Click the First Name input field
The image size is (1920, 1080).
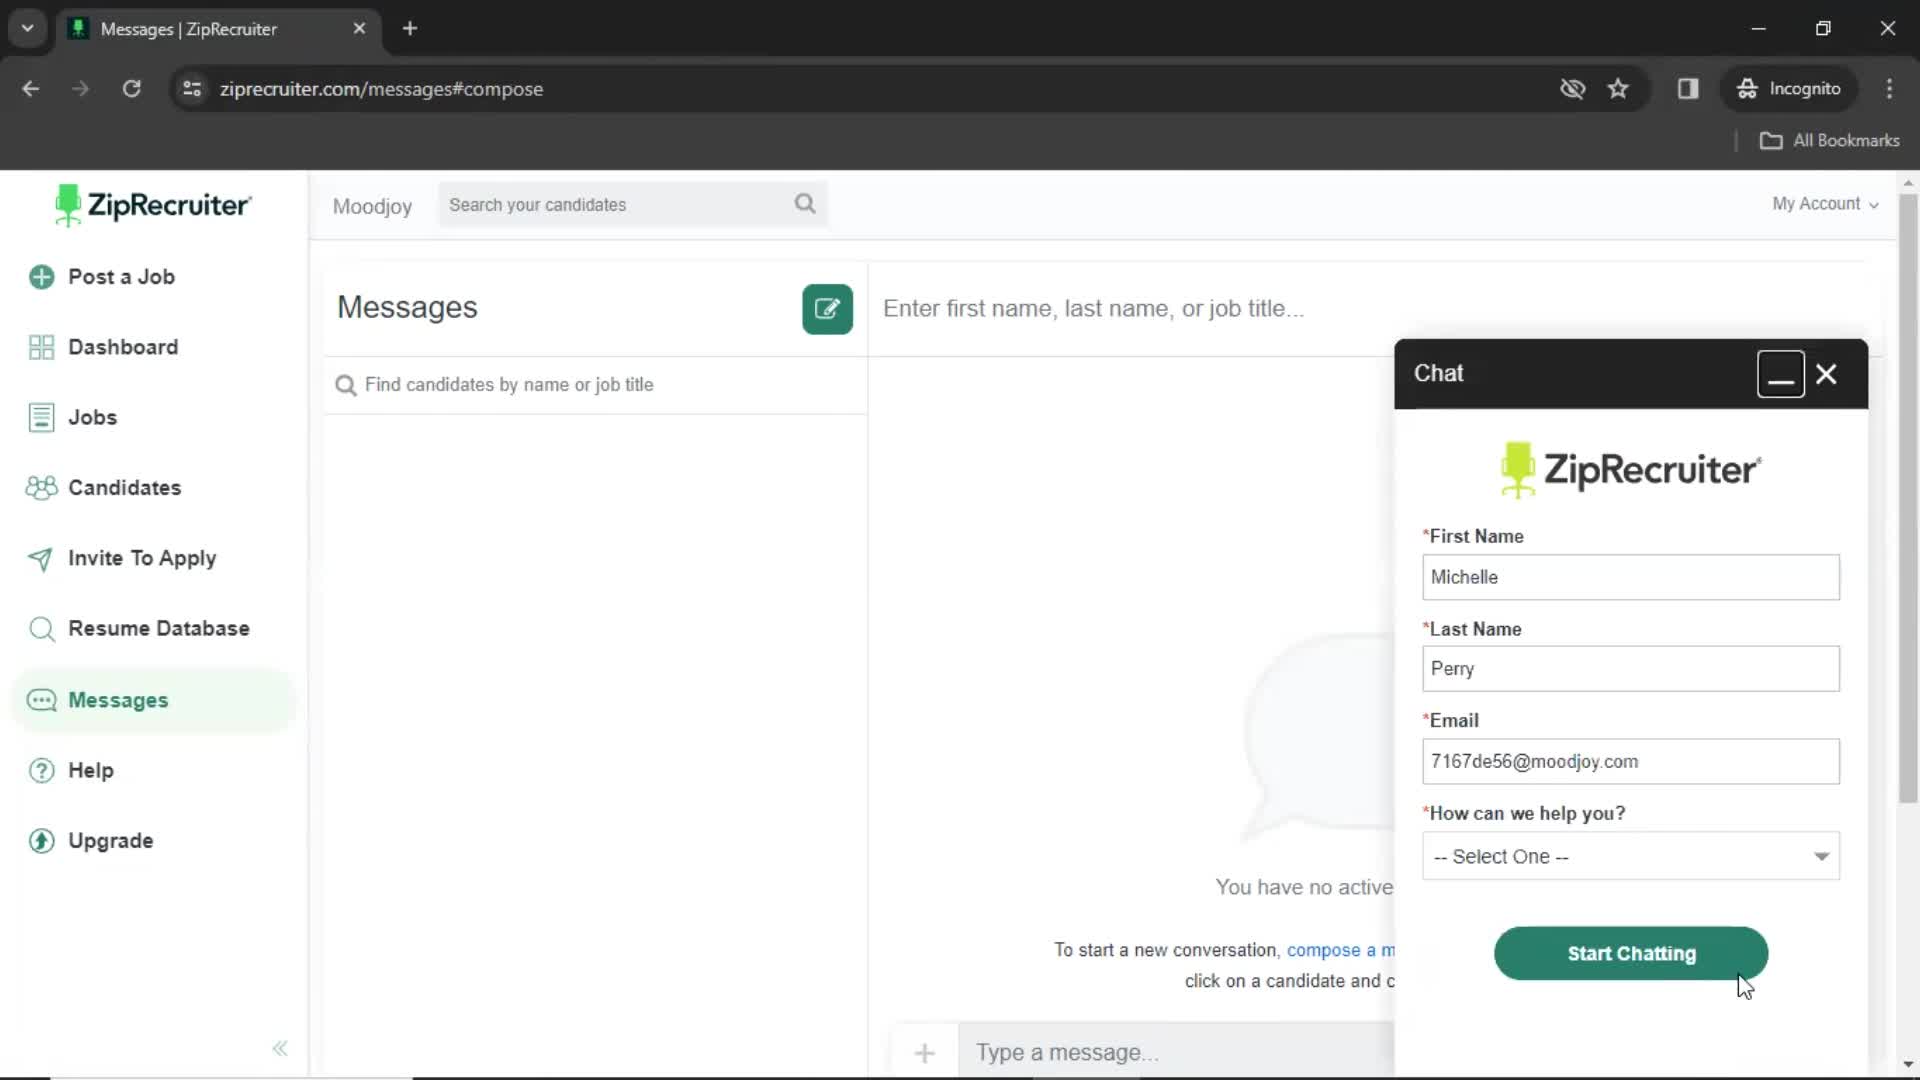[1631, 576]
